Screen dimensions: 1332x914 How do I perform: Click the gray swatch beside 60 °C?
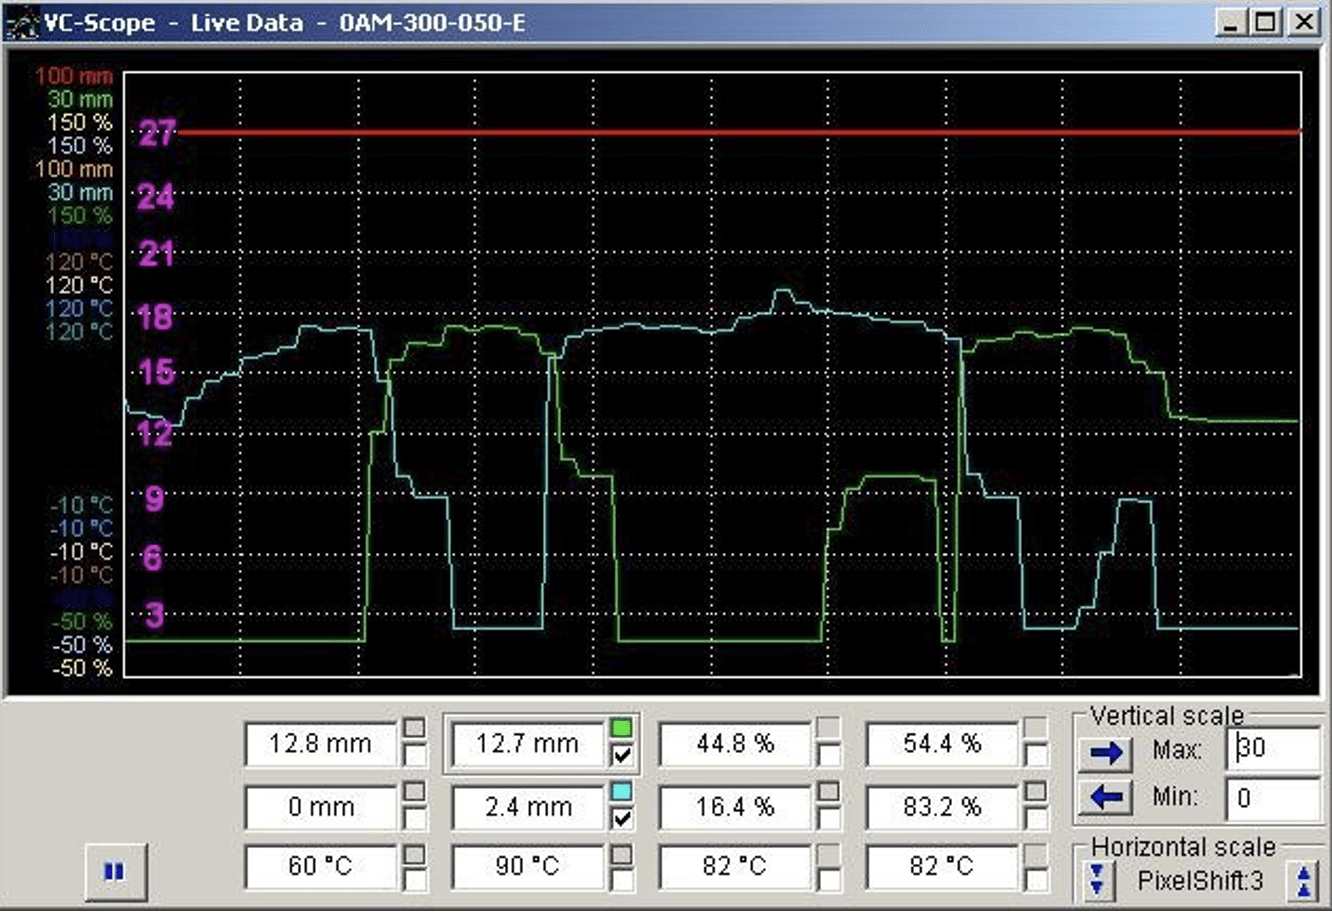pos(413,855)
